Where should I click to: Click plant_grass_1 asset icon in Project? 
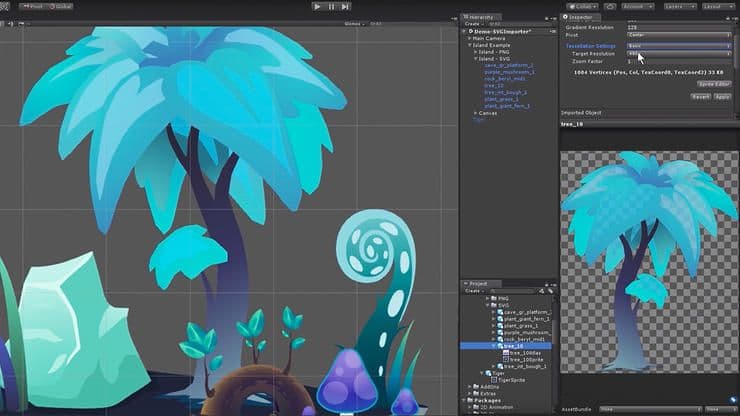pos(500,326)
